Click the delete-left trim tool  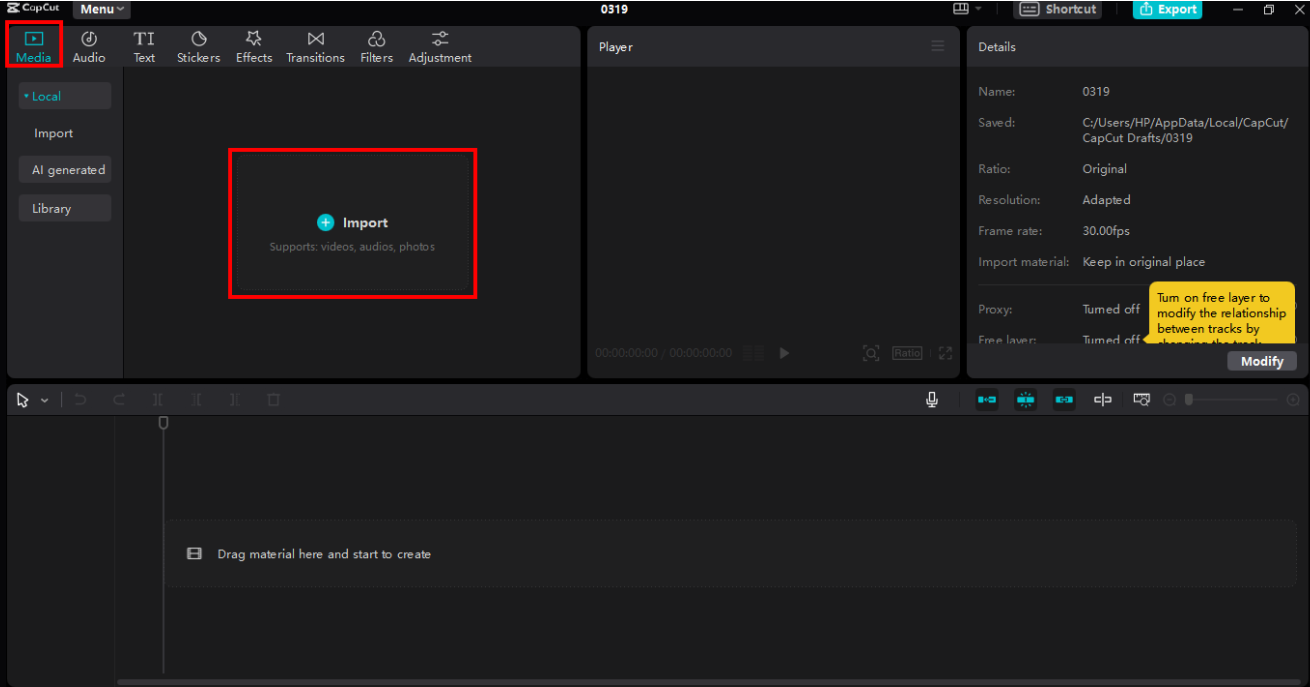(x=196, y=400)
